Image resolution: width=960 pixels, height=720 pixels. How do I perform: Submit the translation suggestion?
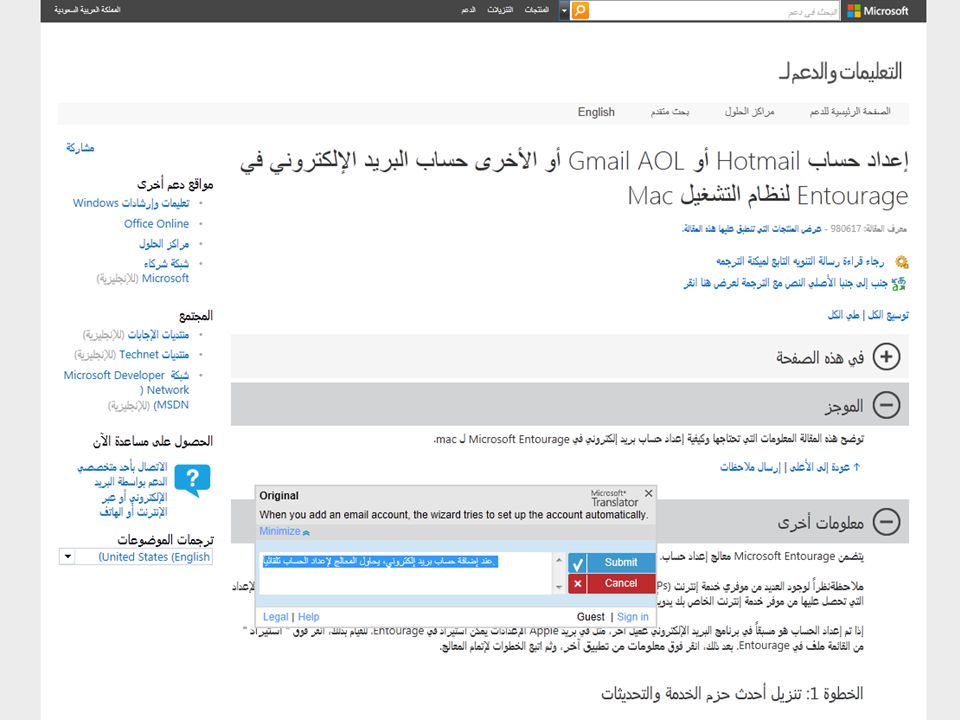(612, 562)
